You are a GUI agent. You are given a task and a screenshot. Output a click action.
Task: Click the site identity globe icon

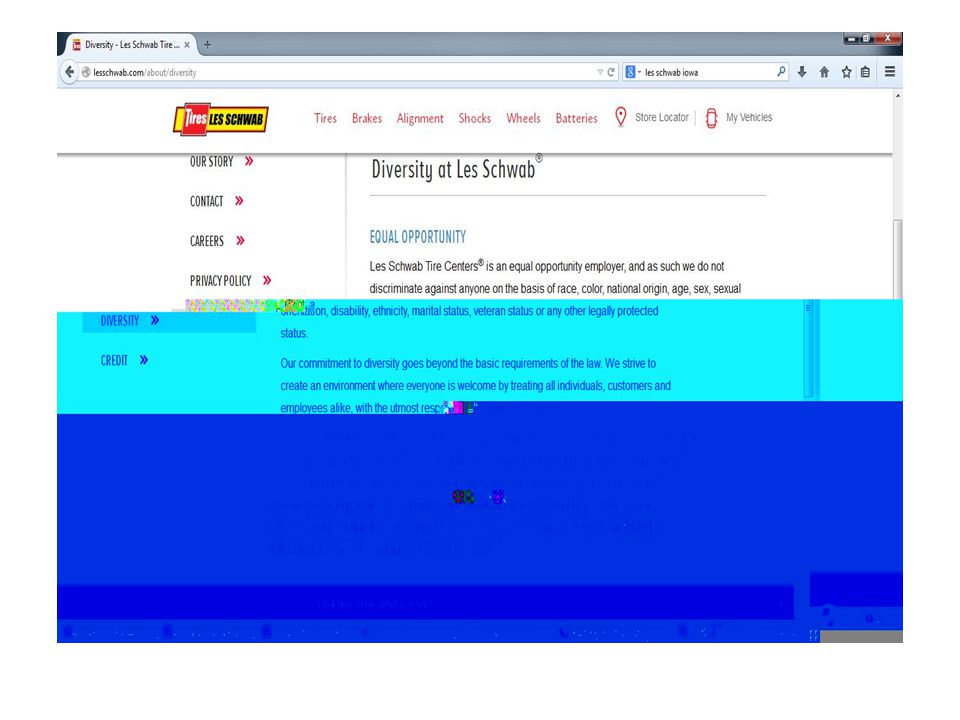(x=86, y=72)
